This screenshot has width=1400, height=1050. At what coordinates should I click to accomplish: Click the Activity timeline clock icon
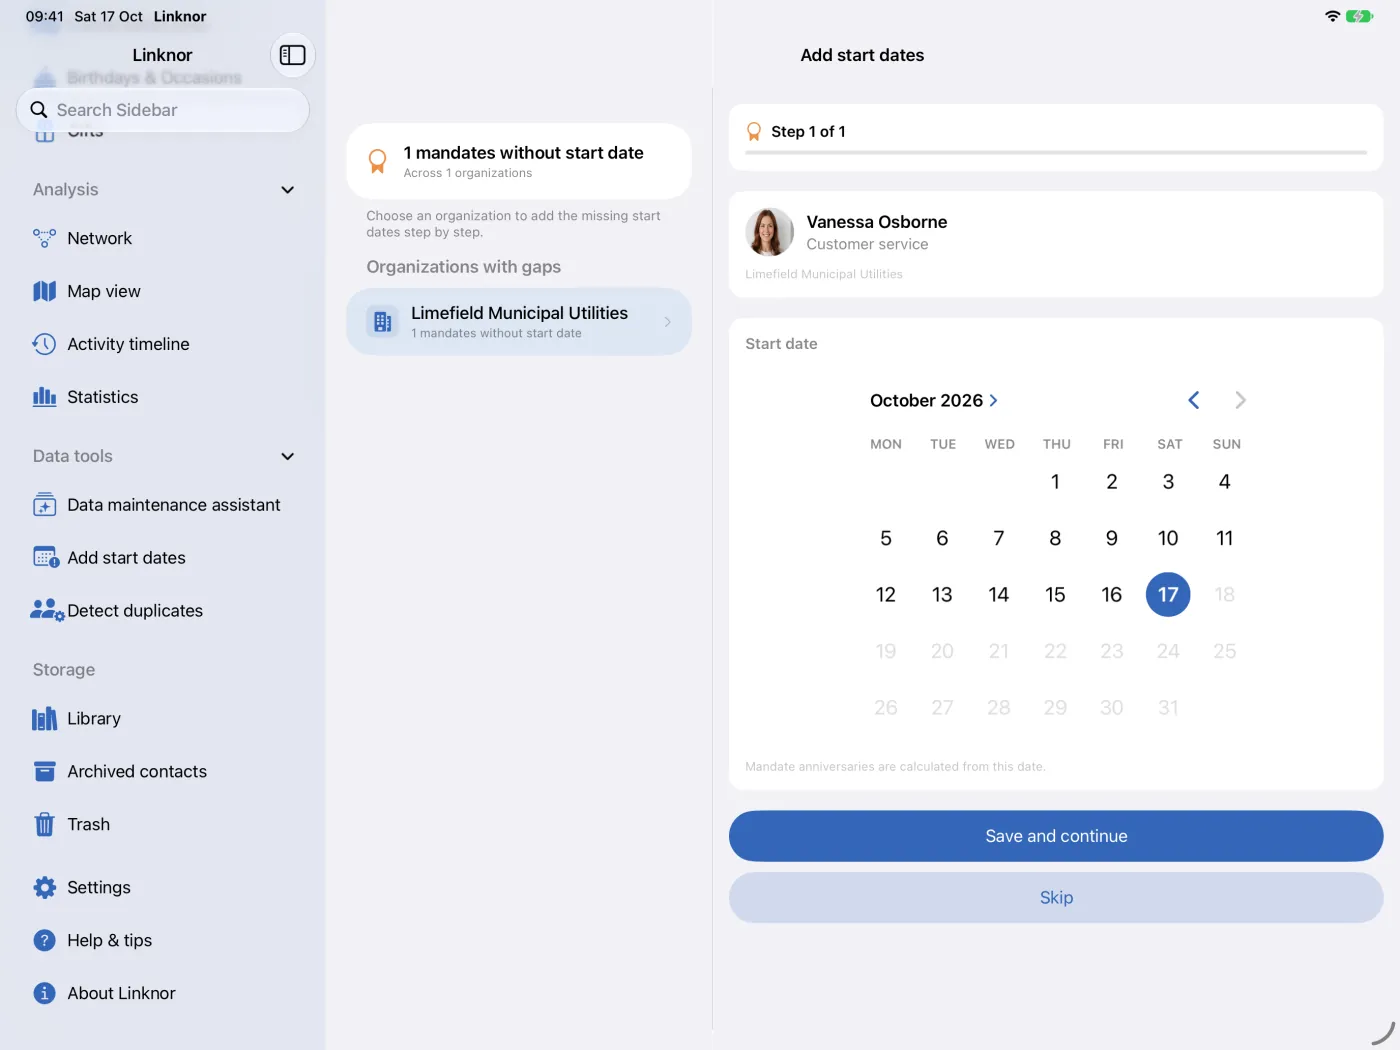coord(44,344)
